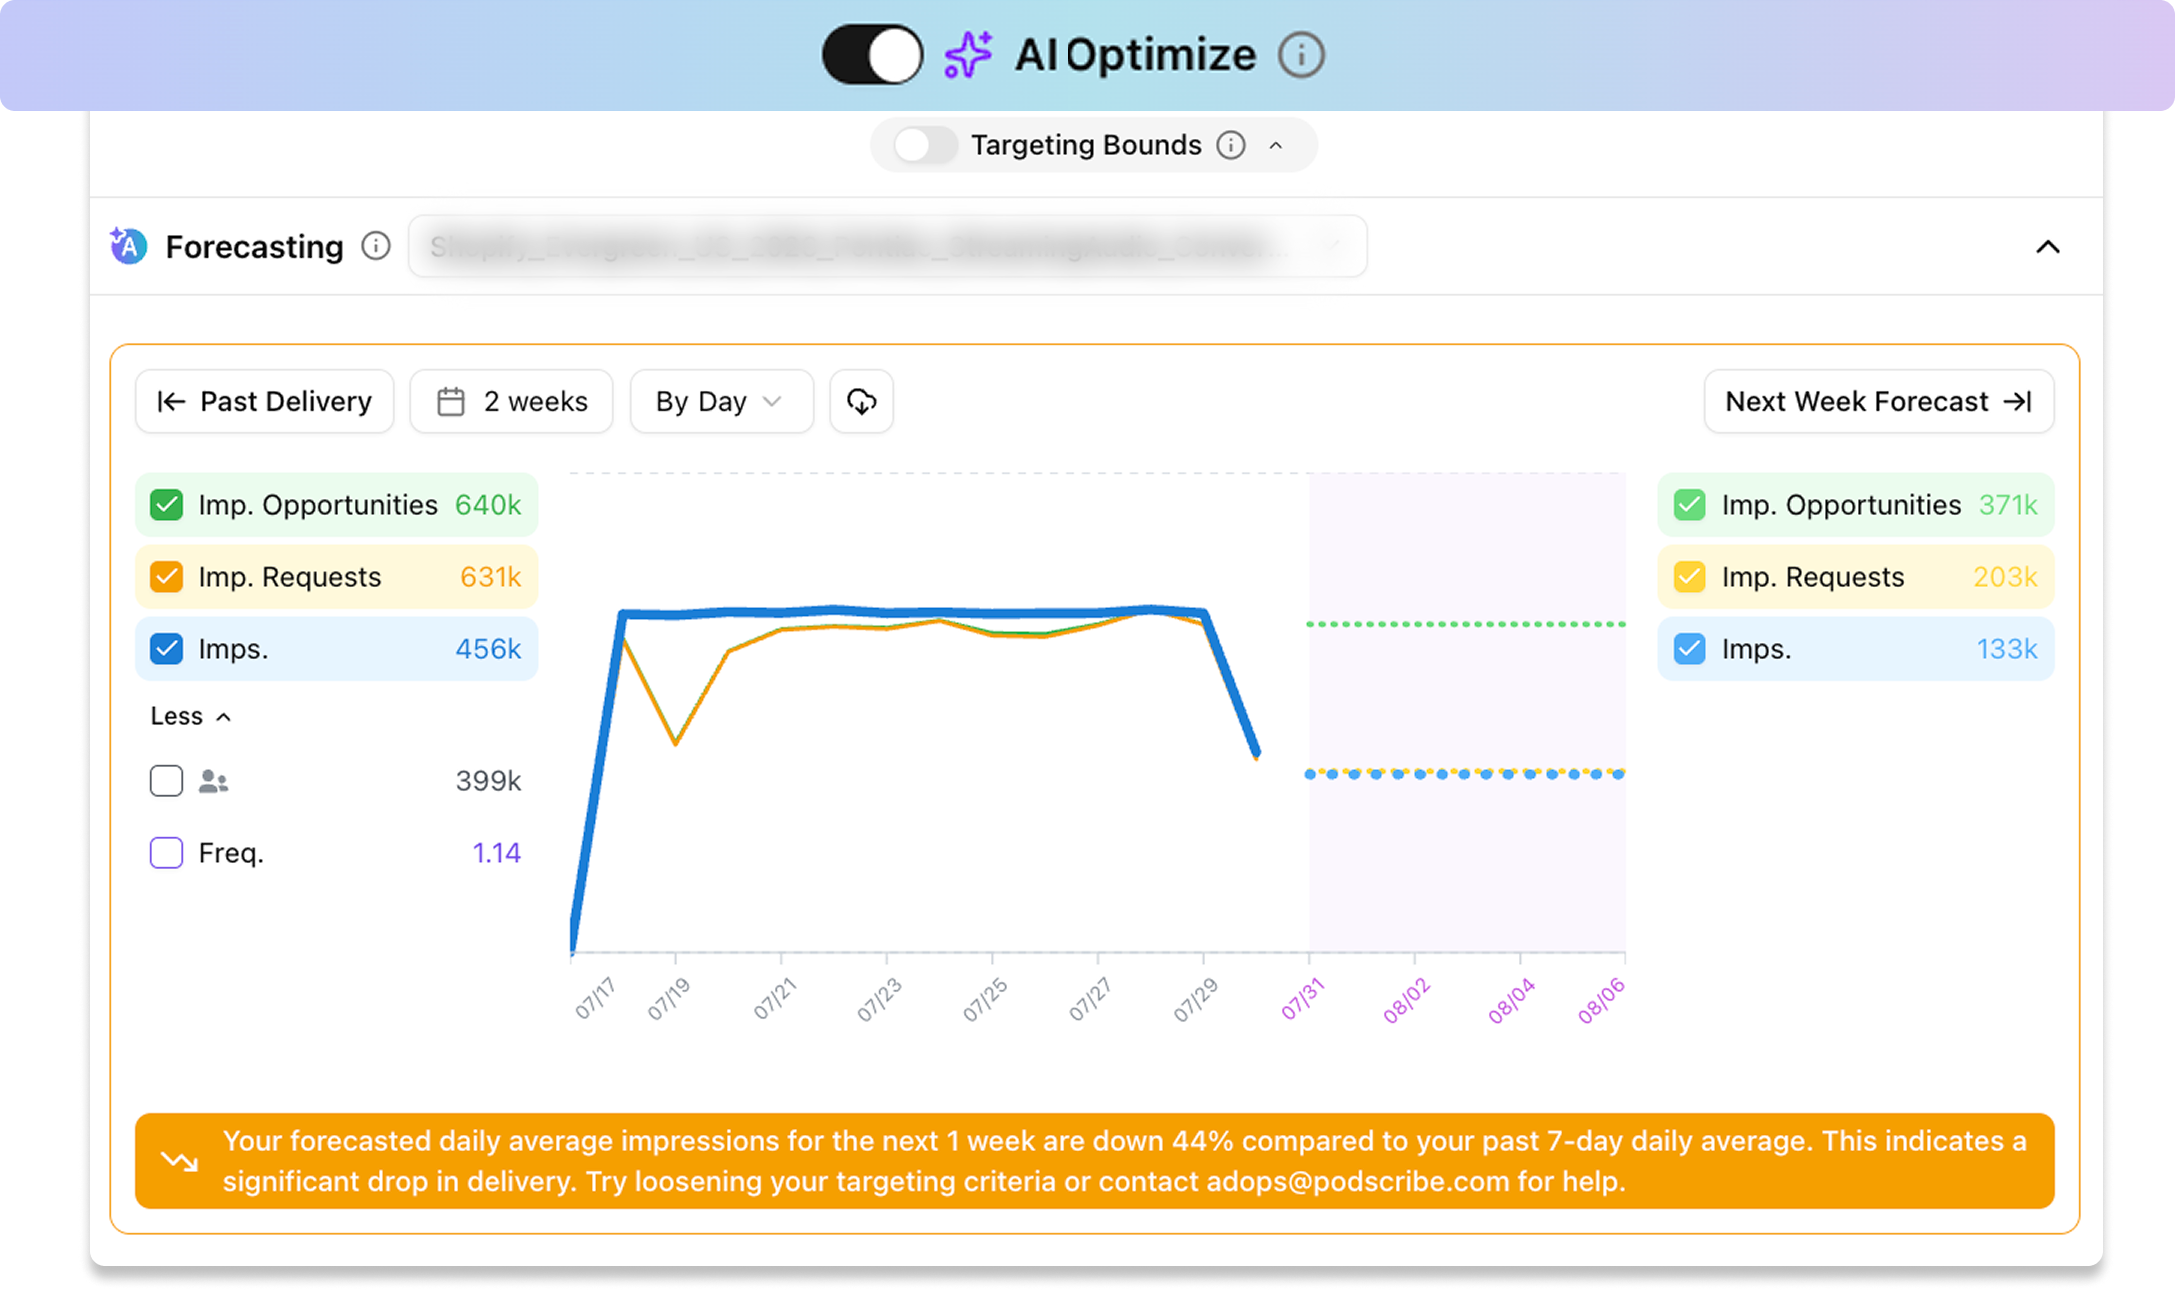Click the Past Delivery button
Screen dimensions: 2181x1290
coord(265,402)
